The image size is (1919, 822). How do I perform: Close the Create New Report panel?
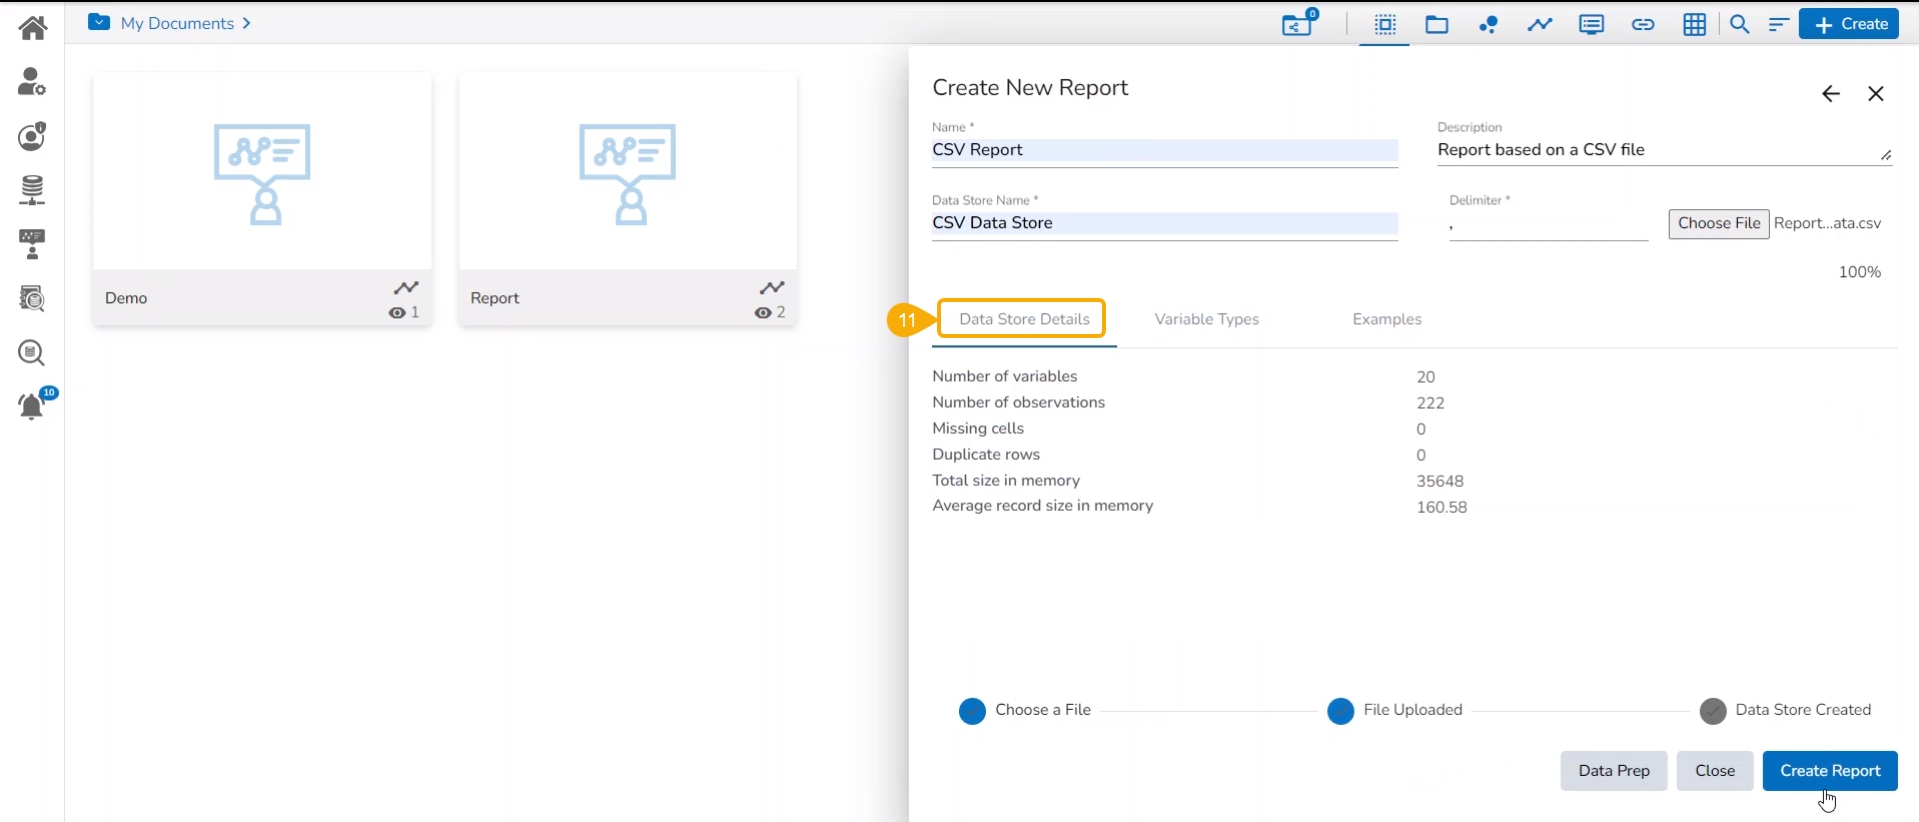tap(1876, 94)
